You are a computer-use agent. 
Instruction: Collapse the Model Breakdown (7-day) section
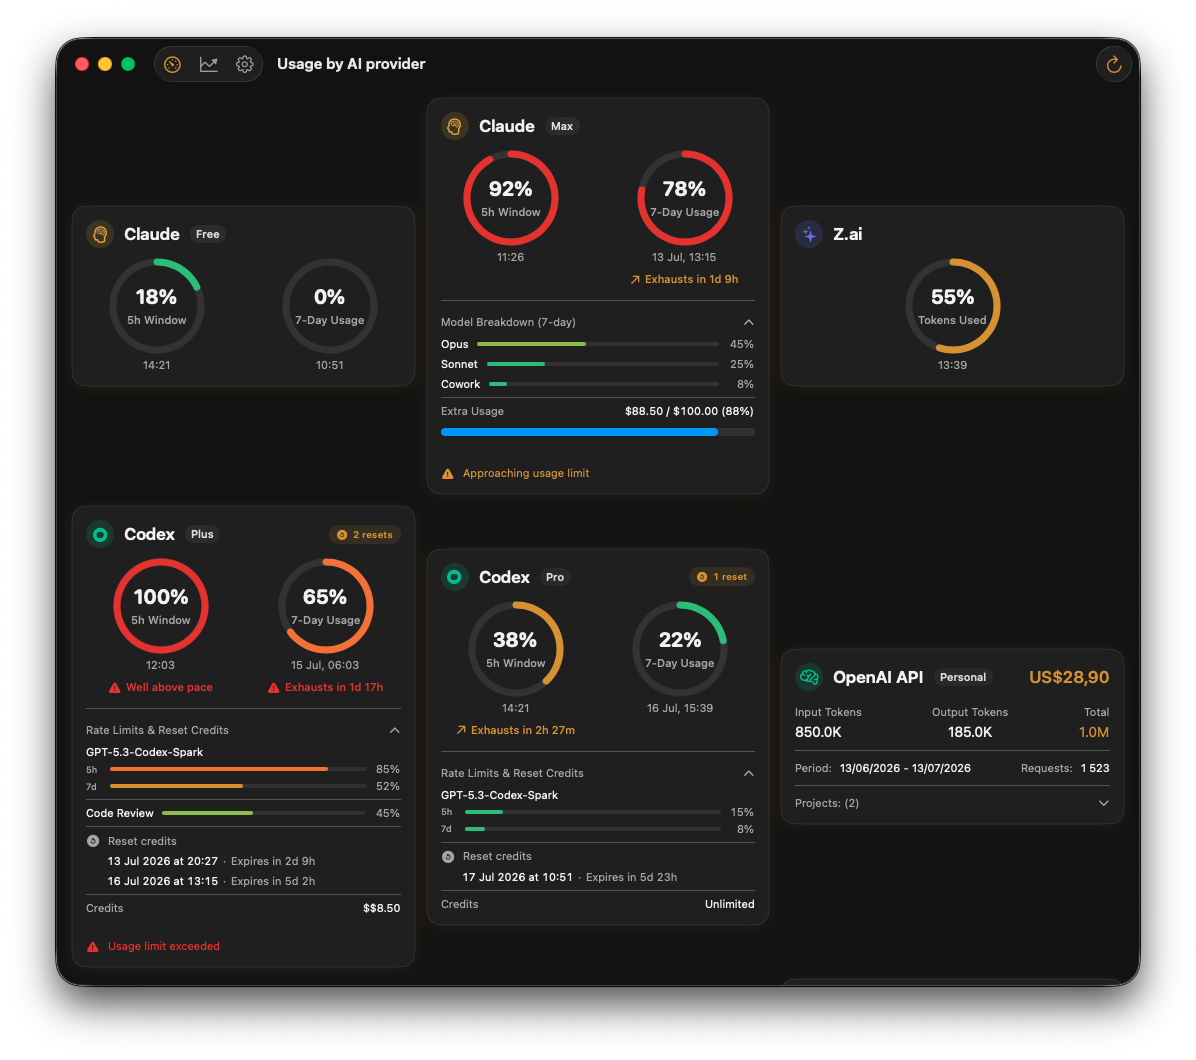tap(748, 323)
